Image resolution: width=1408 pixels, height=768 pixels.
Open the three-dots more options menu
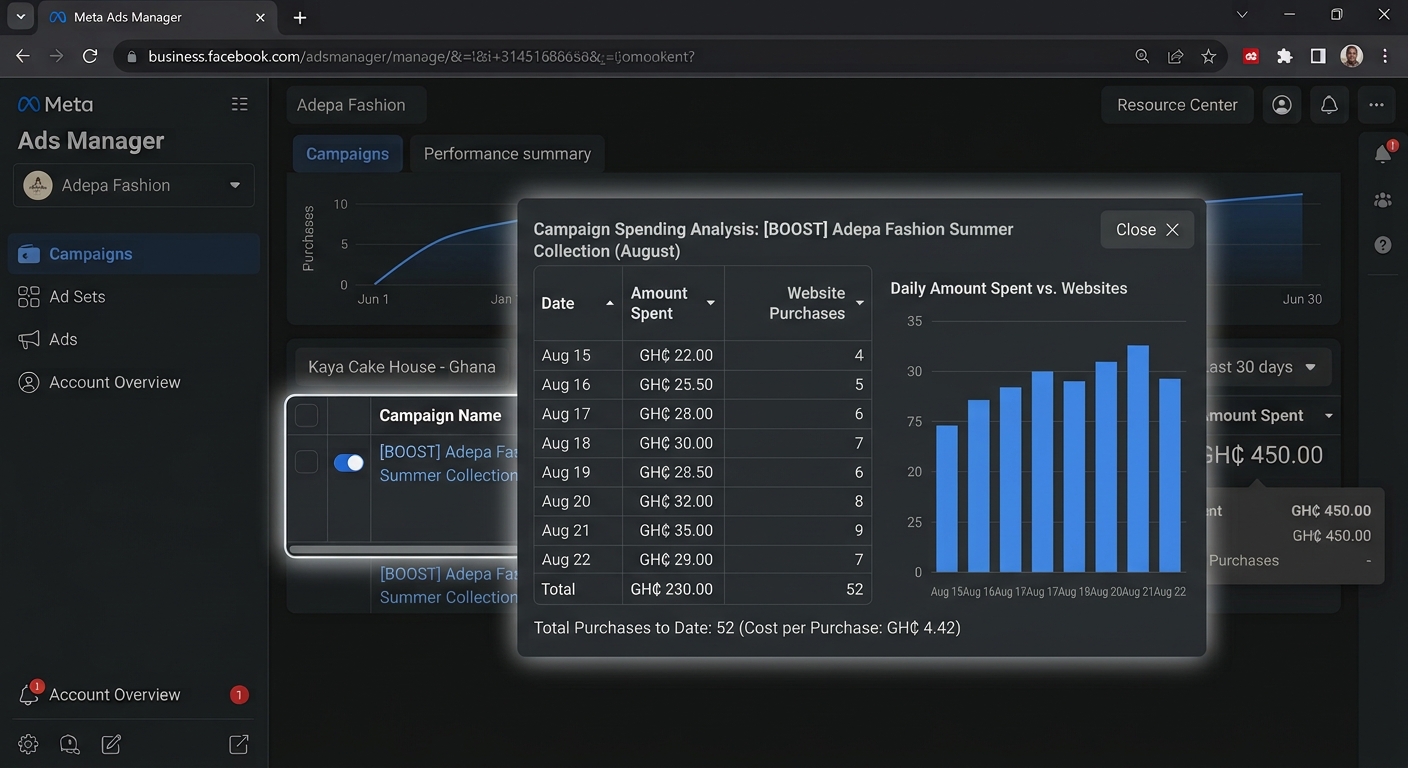point(1376,105)
